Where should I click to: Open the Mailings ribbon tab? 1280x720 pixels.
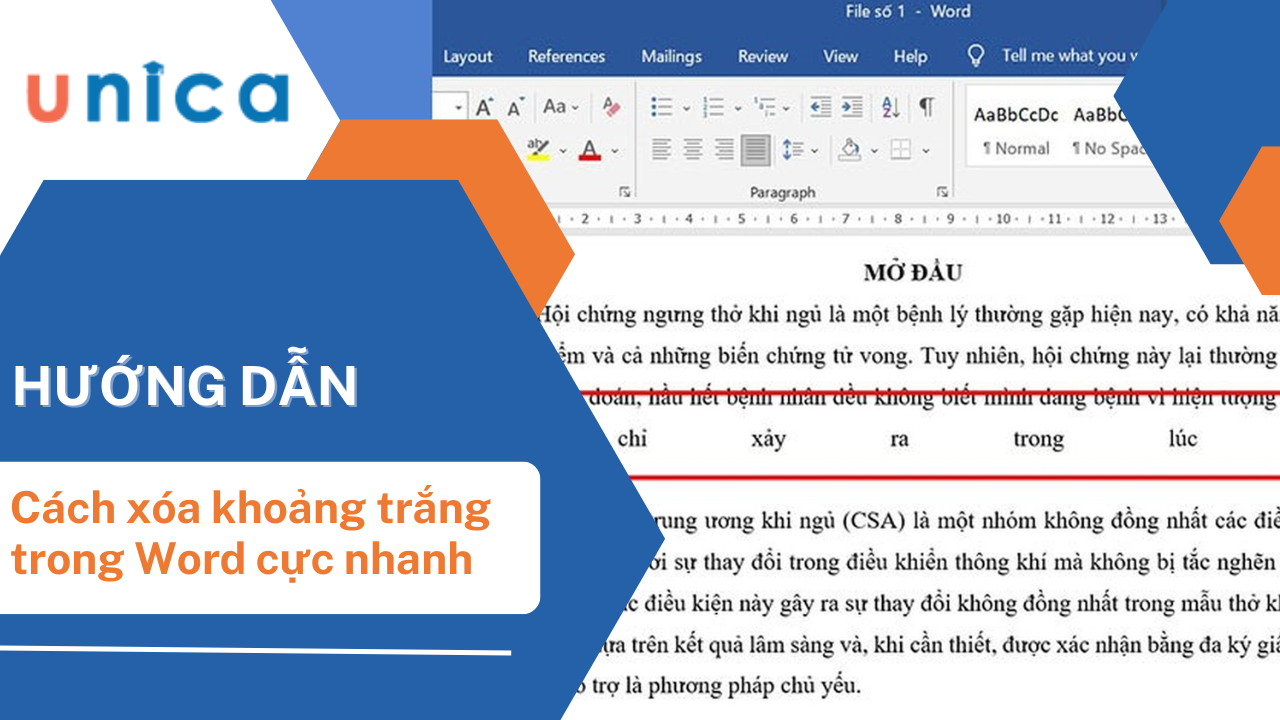tap(671, 56)
